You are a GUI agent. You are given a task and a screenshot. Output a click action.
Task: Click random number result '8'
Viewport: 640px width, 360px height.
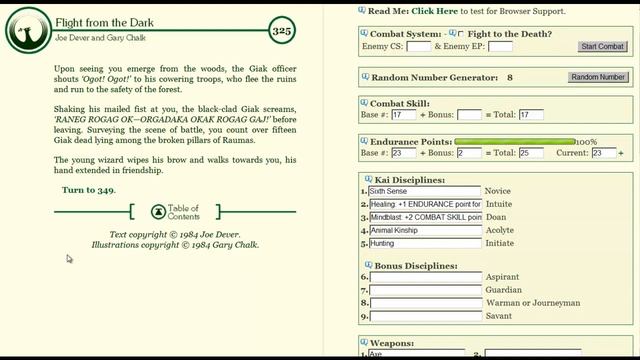tap(510, 78)
